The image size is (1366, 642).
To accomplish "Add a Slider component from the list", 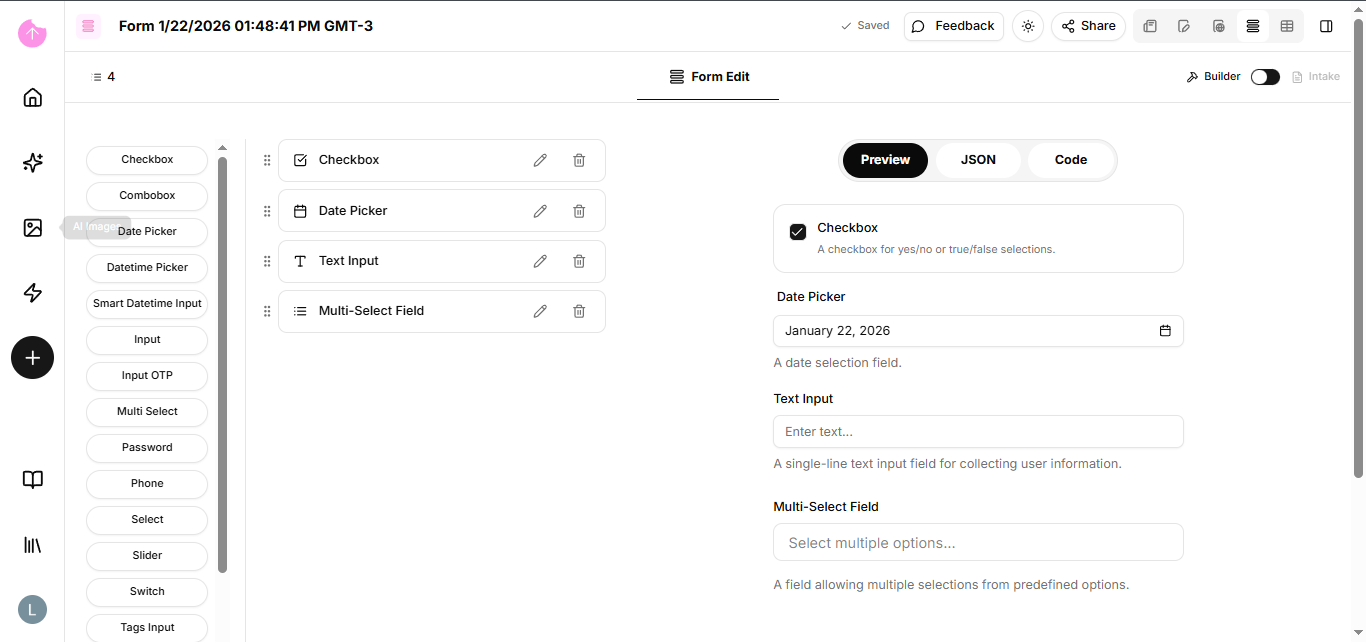I will pos(147,555).
